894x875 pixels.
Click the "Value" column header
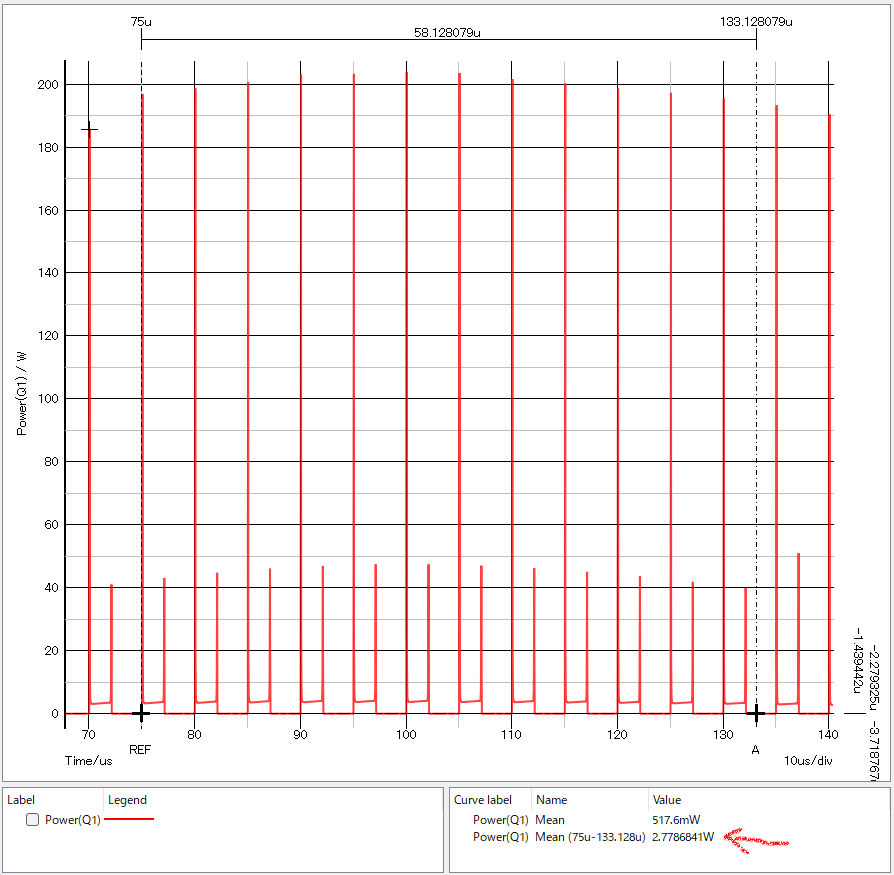point(667,800)
